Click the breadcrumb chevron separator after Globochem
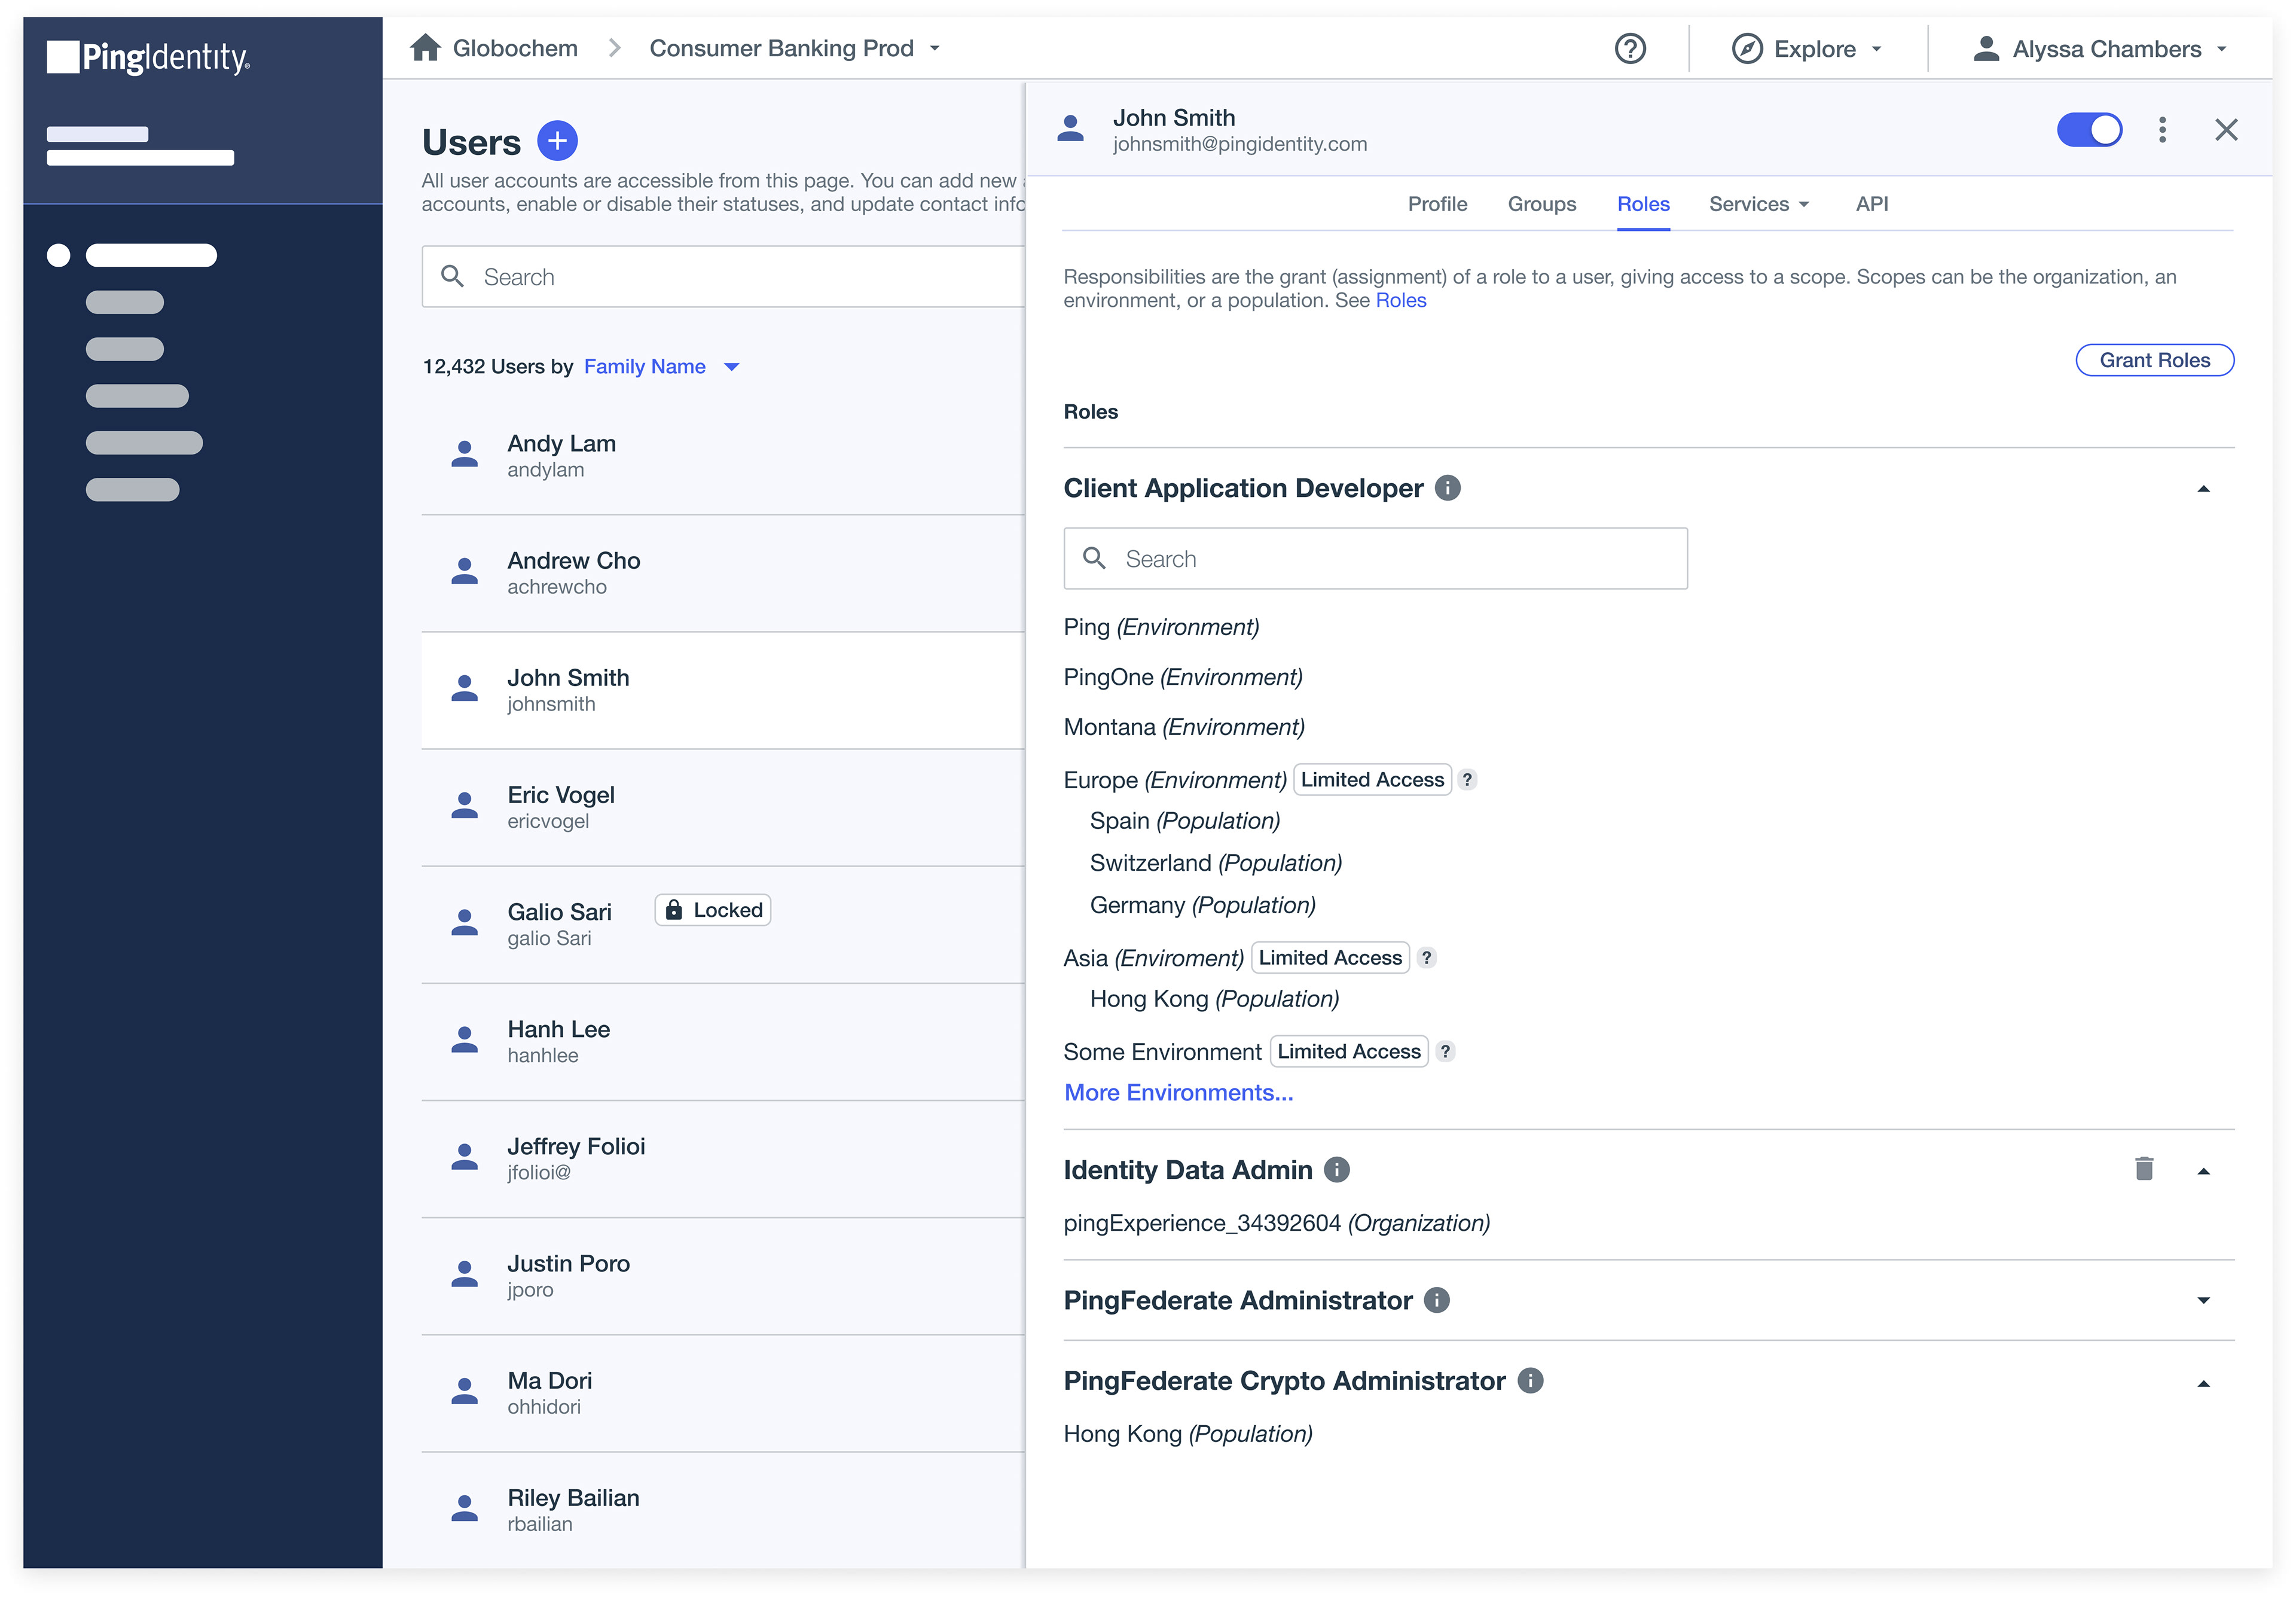2296x1598 pixels. pyautogui.click(x=614, y=48)
